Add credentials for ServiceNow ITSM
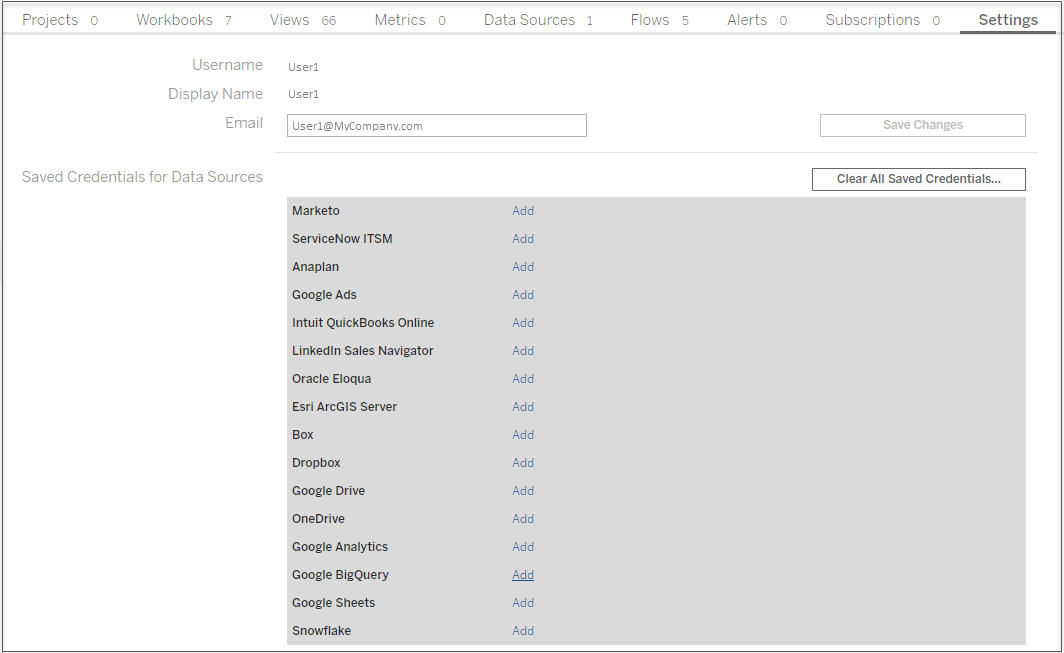The width and height of the screenshot is (1064, 653). coord(522,239)
